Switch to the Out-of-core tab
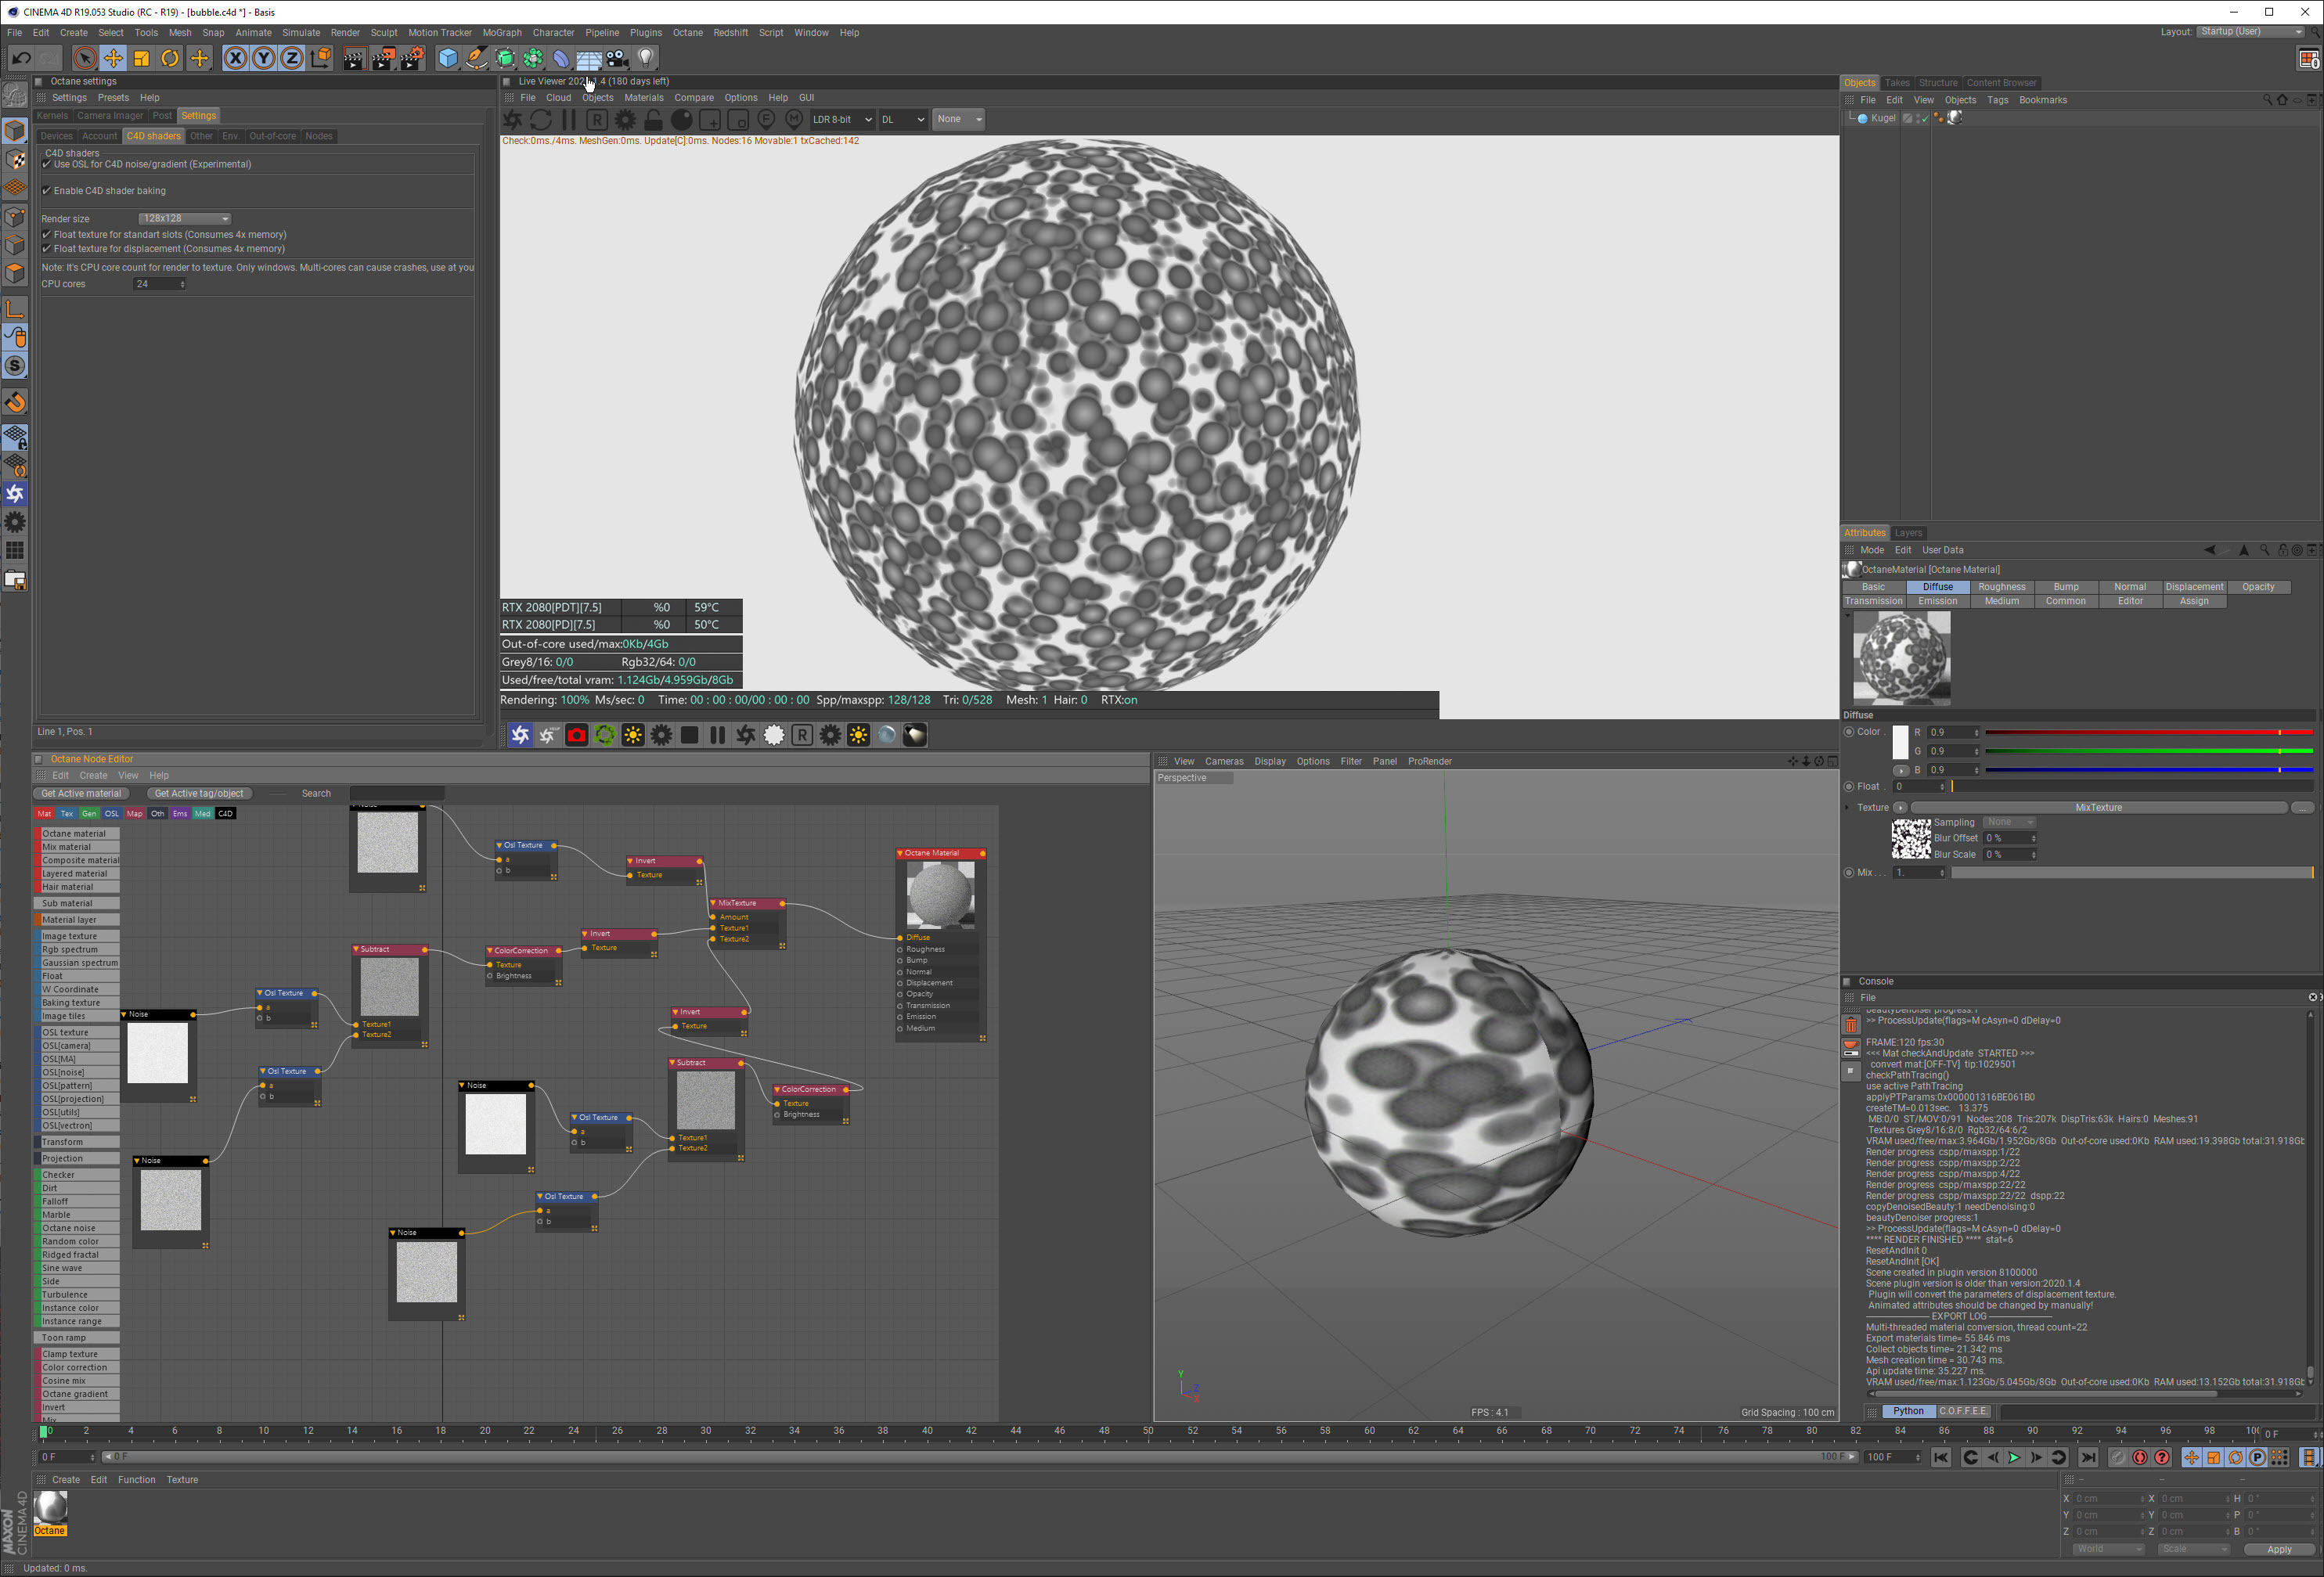 pos(272,136)
